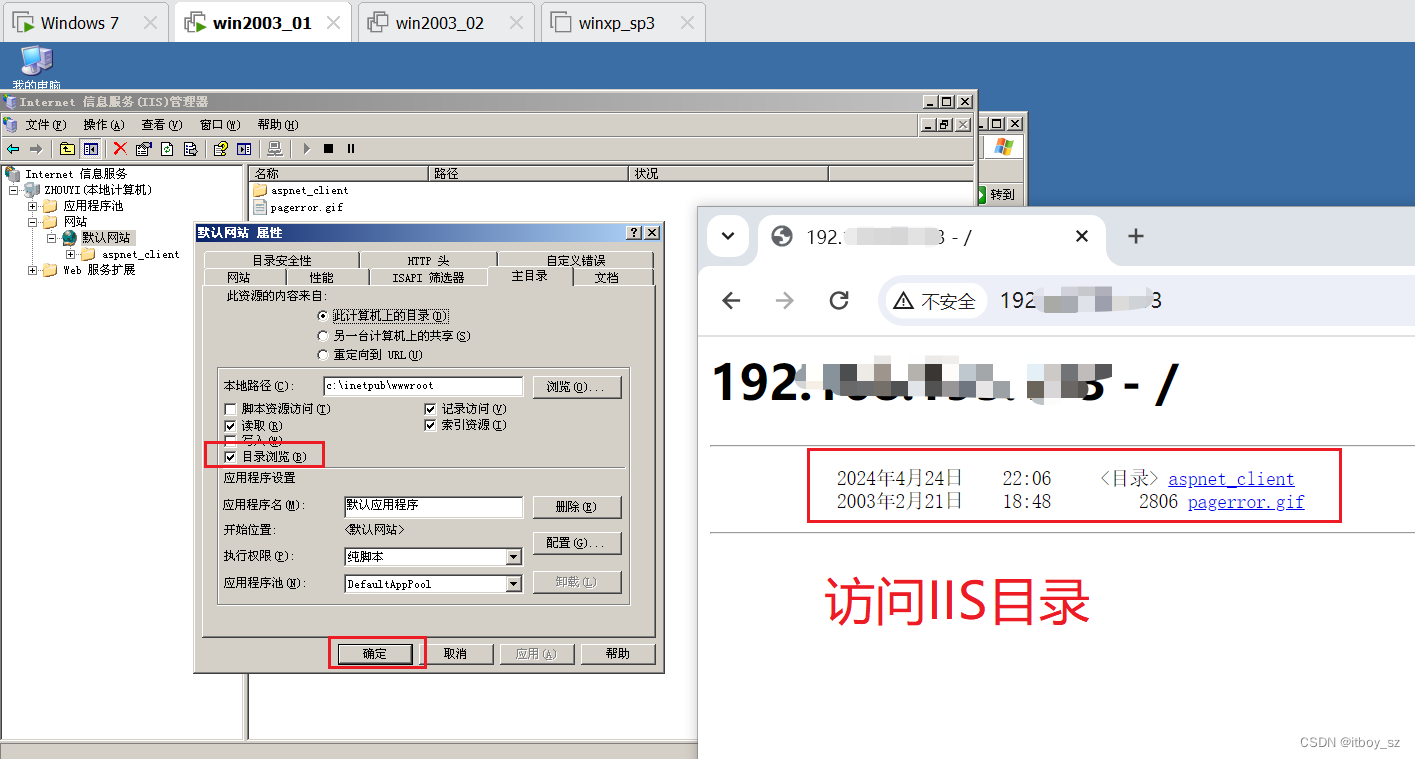Click the 确定 button

pos(374,654)
